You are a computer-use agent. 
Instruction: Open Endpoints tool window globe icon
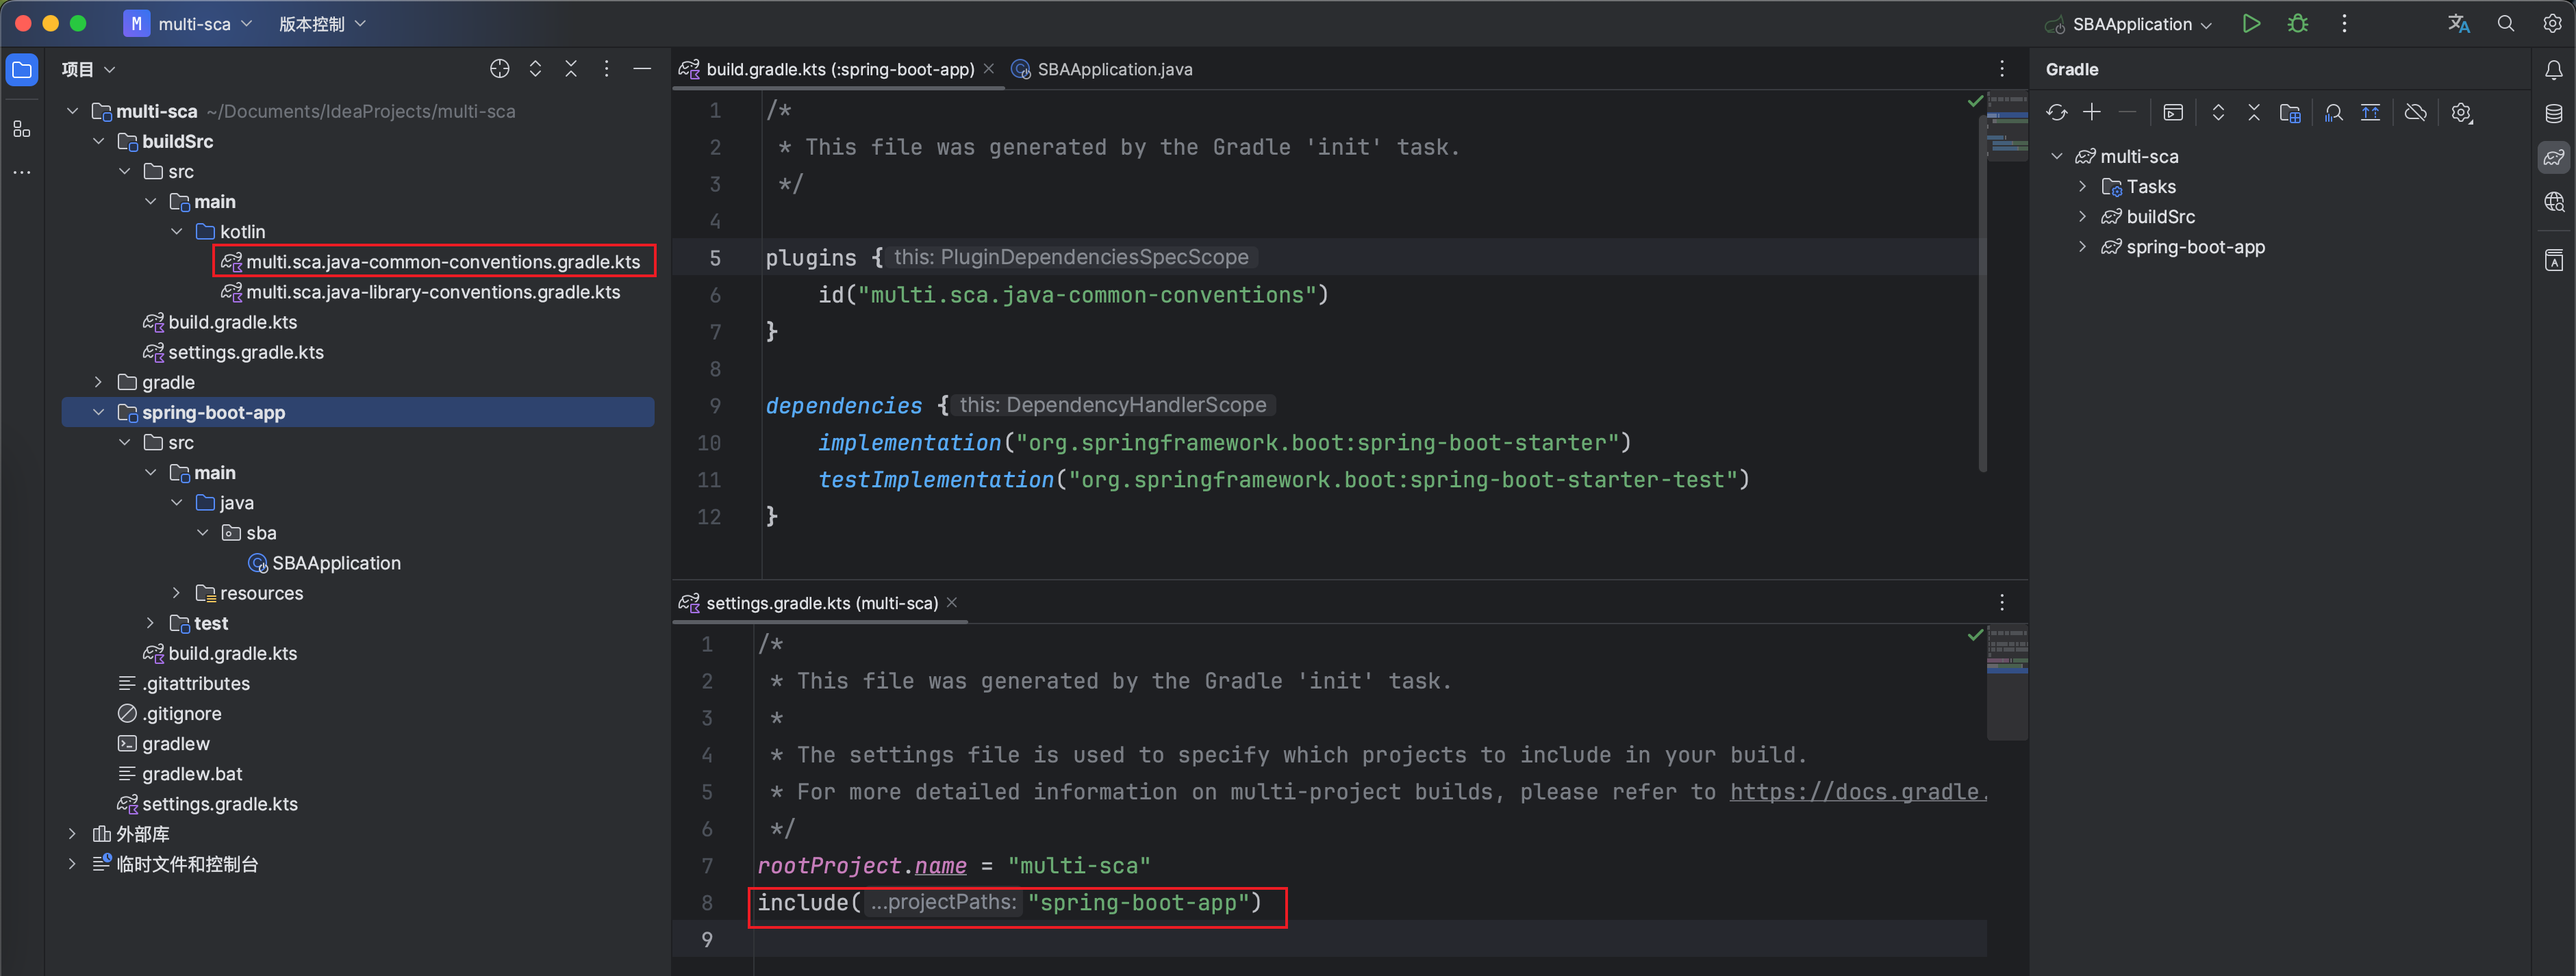click(x=2554, y=201)
